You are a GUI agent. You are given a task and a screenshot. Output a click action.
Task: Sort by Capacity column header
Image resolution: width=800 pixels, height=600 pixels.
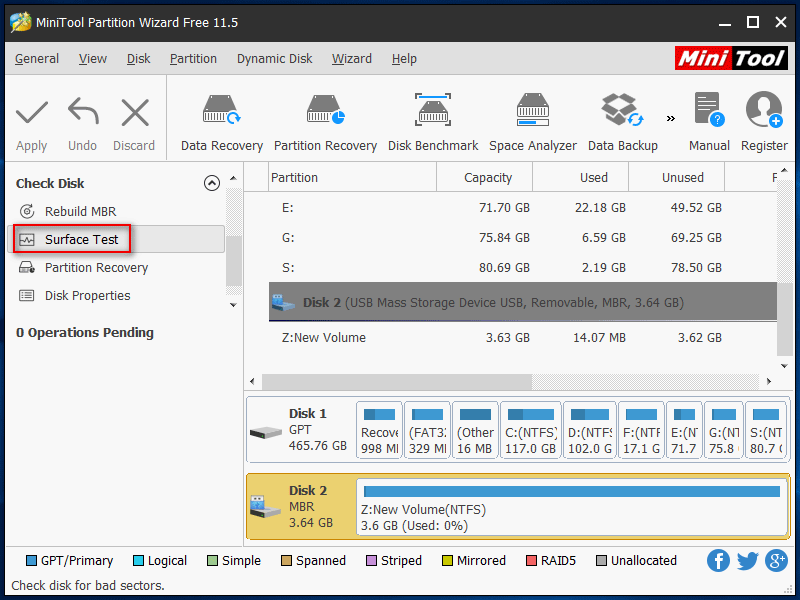pyautogui.click(x=485, y=177)
